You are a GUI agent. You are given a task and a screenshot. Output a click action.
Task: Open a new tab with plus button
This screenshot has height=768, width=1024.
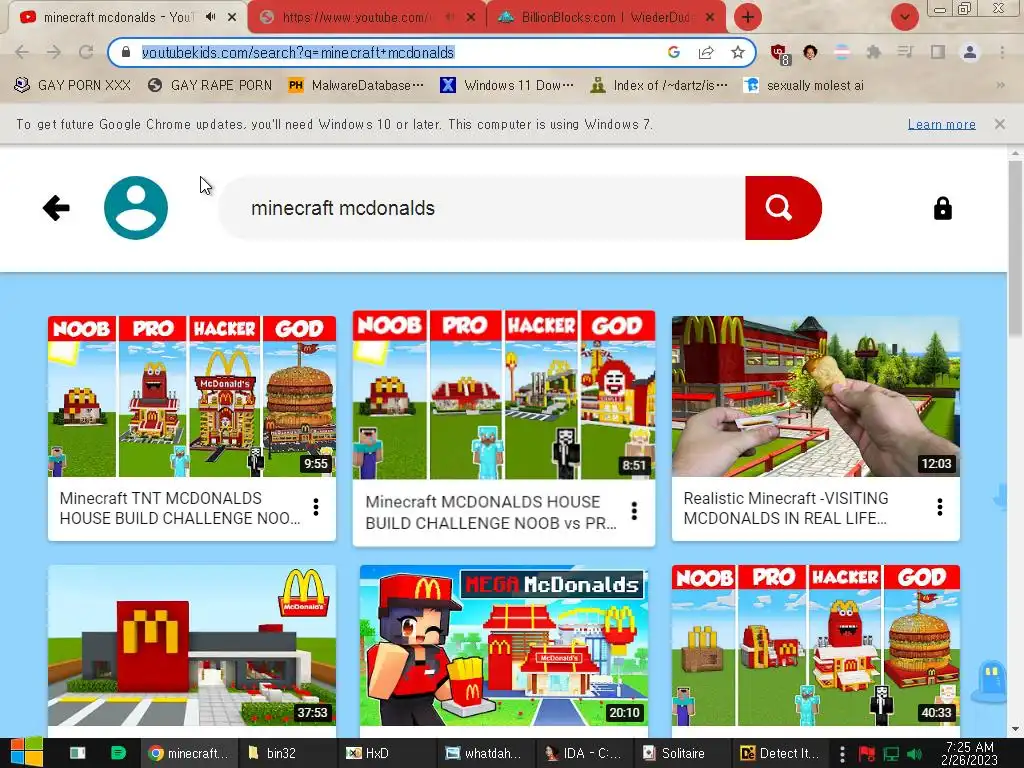pyautogui.click(x=748, y=18)
